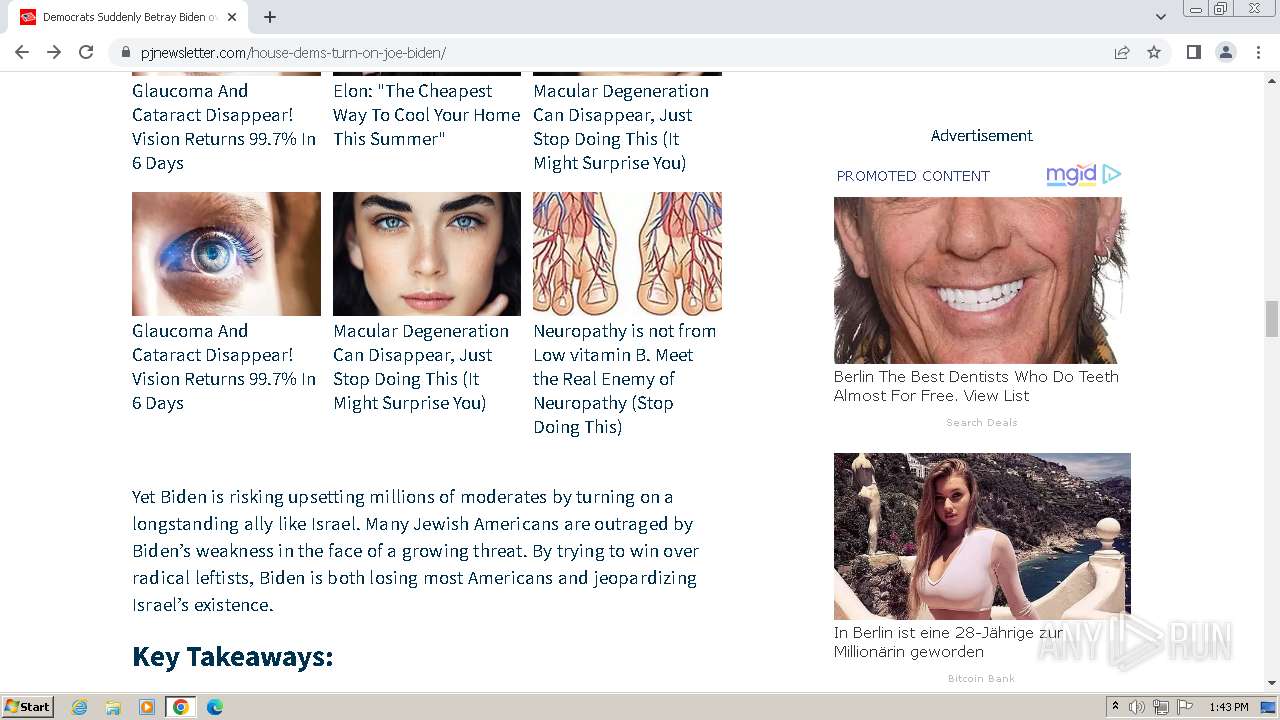Open the network connection tray icon

click(1161, 707)
